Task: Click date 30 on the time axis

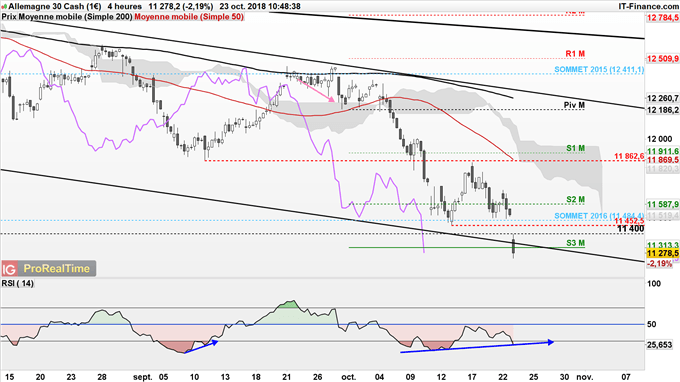Action: pyautogui.click(x=564, y=377)
